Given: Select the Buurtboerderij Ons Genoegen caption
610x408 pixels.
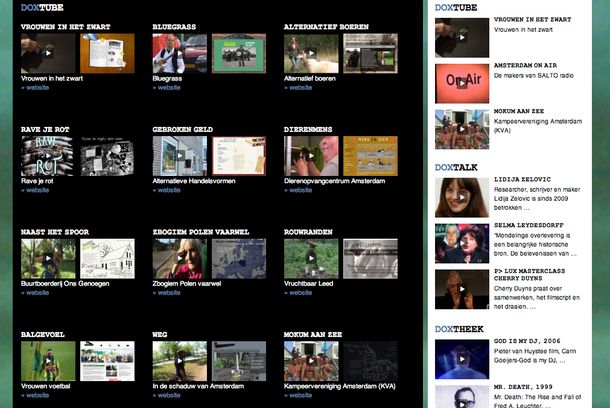Looking at the screenshot, I should pos(65,284).
